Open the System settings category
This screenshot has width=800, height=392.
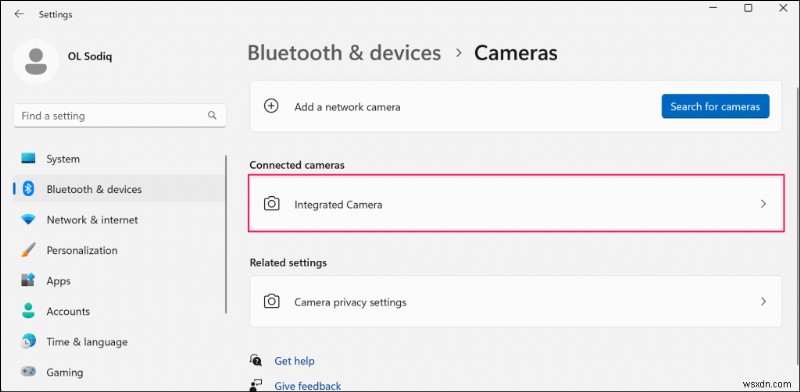point(119,159)
